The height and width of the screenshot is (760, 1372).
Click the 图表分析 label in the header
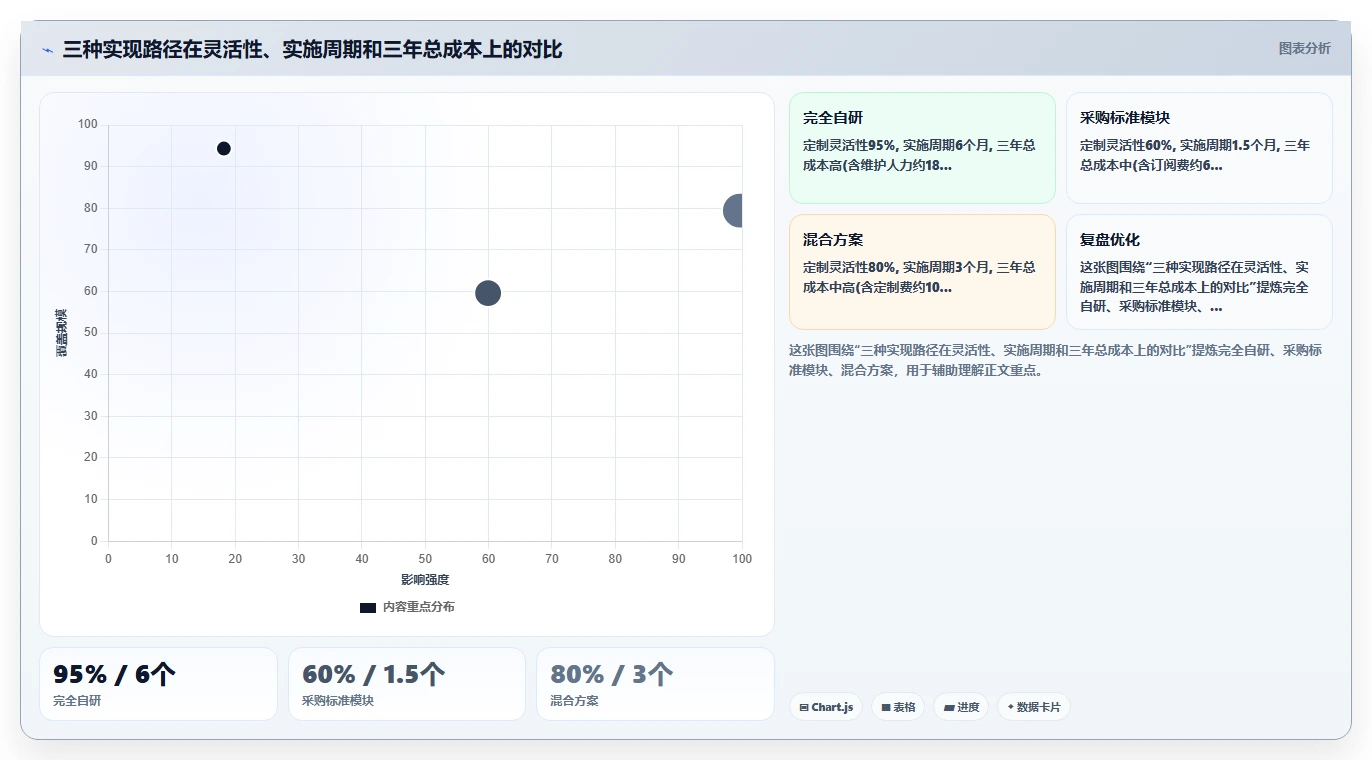point(1305,48)
